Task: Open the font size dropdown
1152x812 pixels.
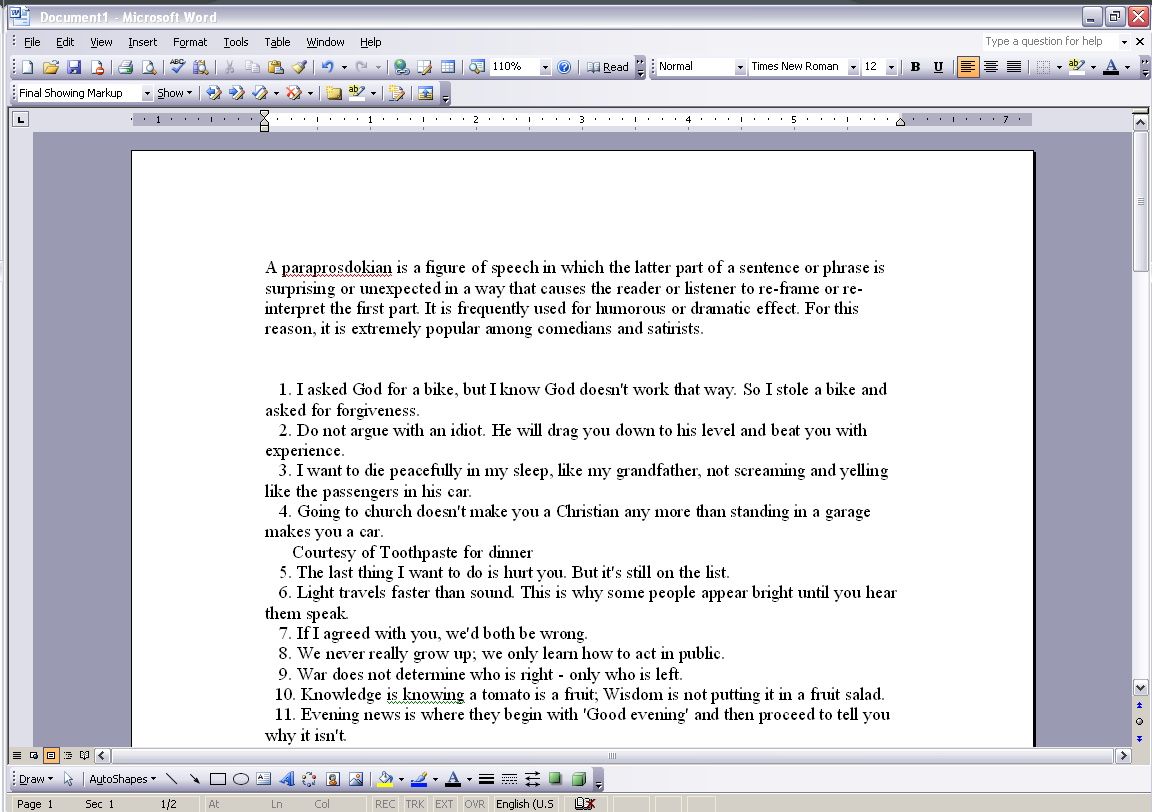Action: coord(892,66)
